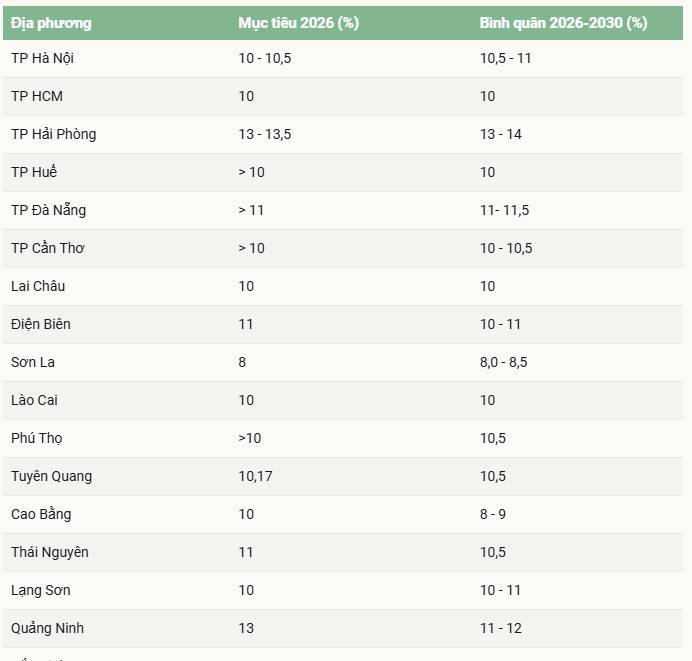Click the "Bình quân 2026-2030 (%)" header
This screenshot has width=692, height=661.
tap(563, 23)
